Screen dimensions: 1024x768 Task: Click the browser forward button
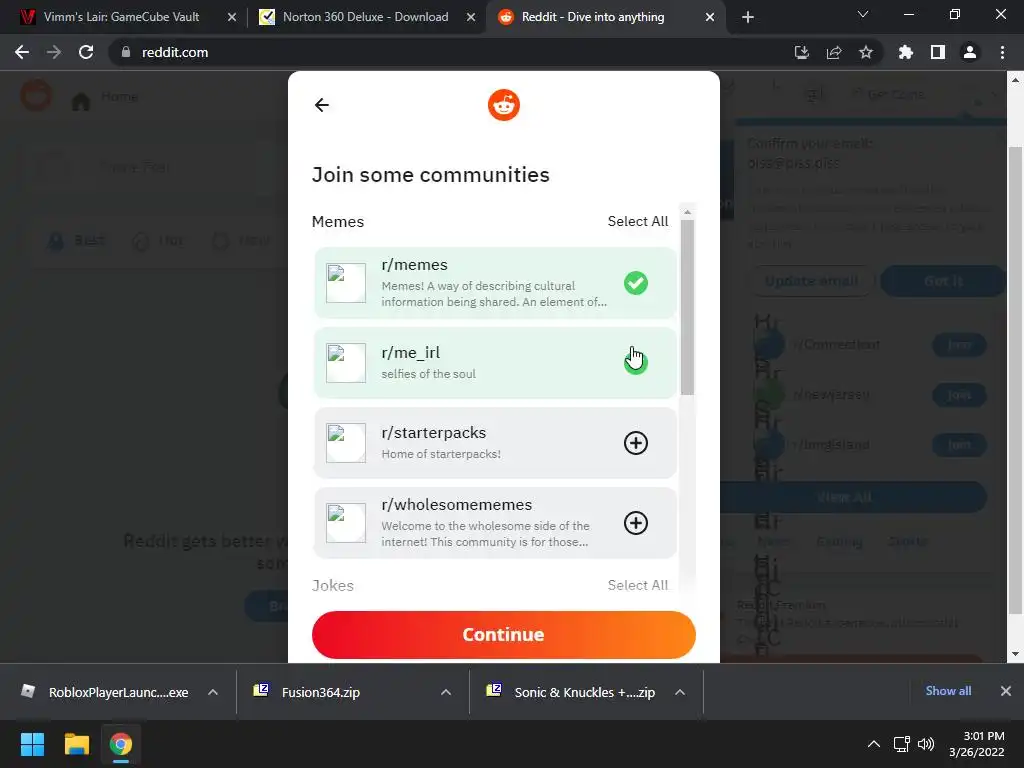54,52
